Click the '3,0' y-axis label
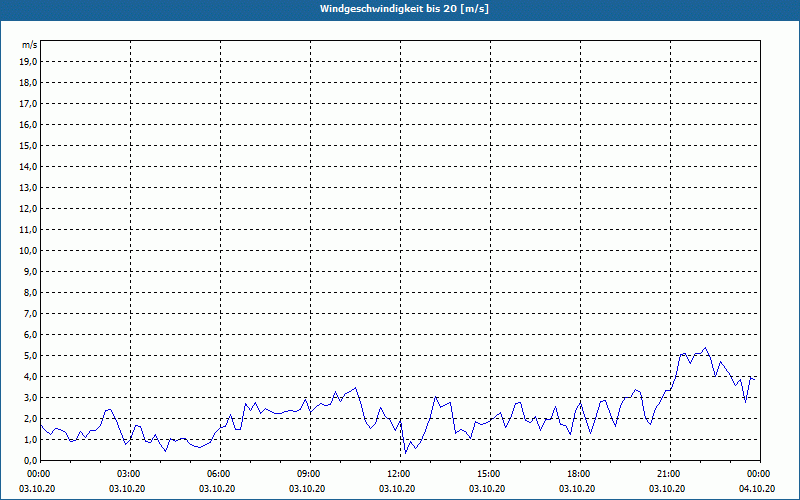The image size is (800, 500). 30,397
